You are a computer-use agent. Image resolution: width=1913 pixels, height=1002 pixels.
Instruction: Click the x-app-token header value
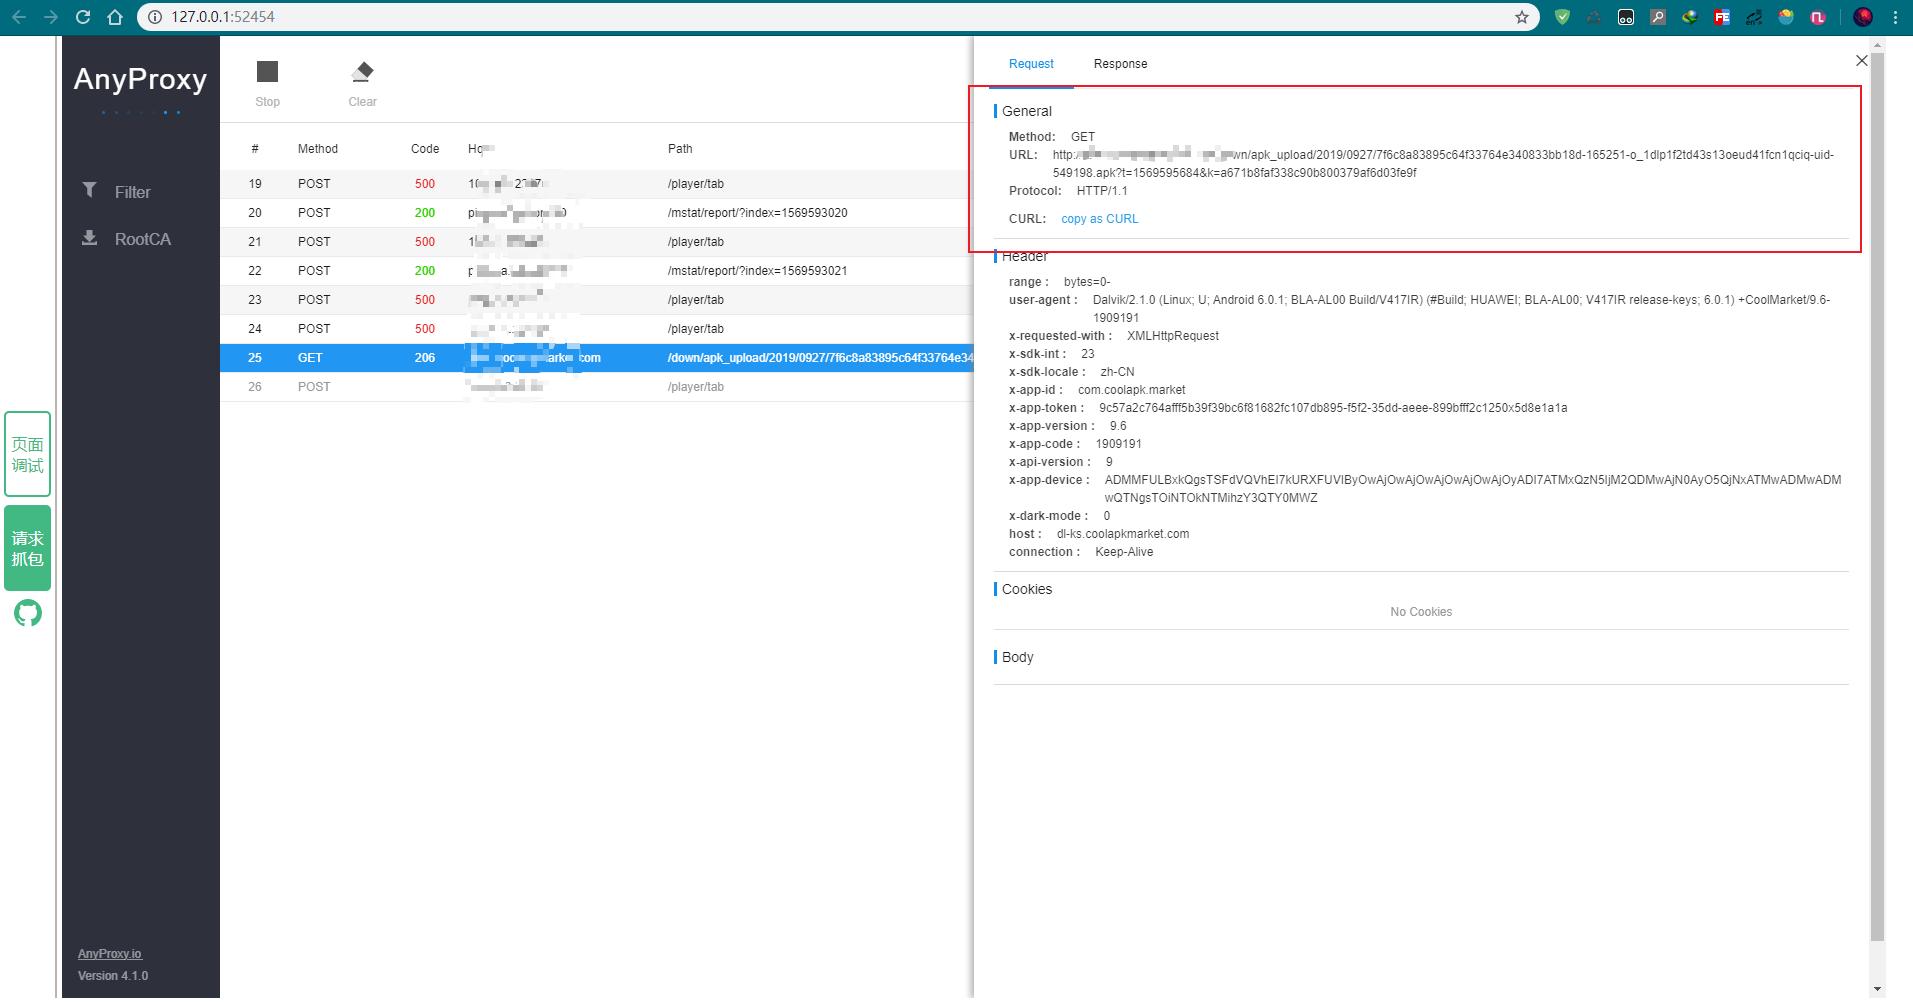(1333, 408)
